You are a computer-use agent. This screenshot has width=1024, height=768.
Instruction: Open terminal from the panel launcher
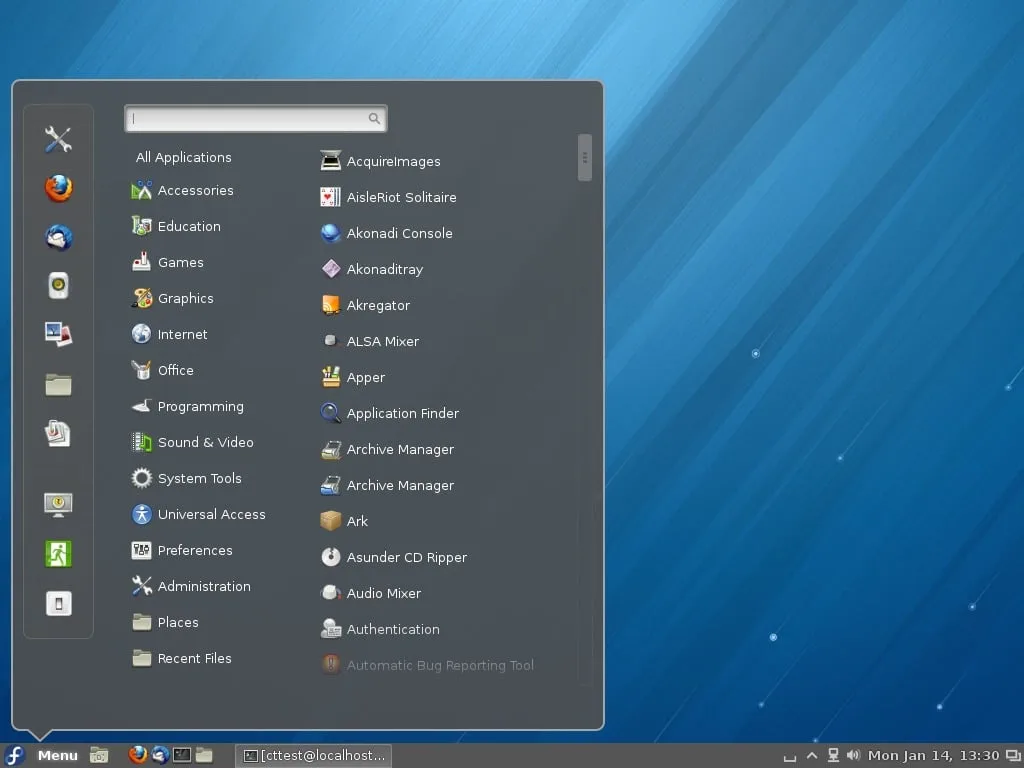tap(182, 756)
